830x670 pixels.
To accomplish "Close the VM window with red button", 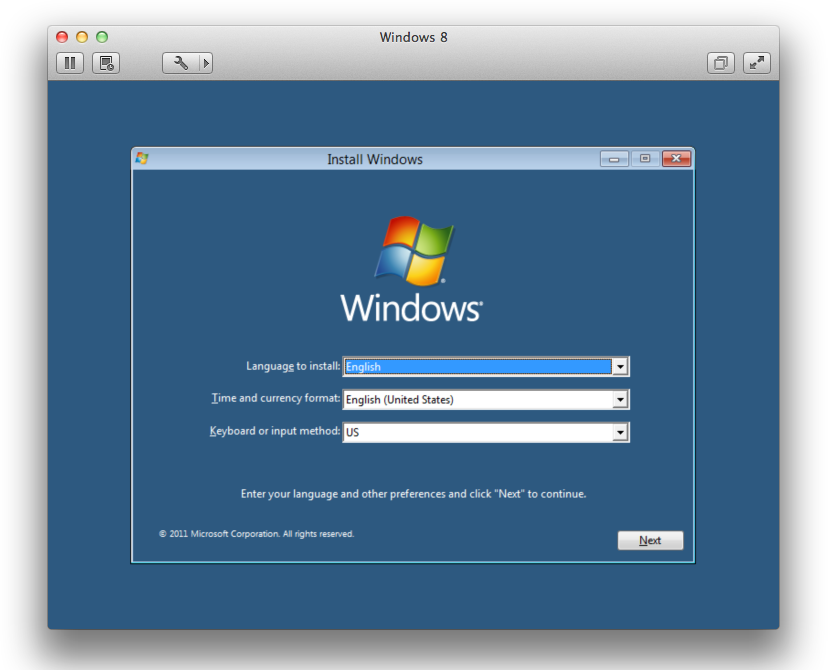I will coord(62,37).
